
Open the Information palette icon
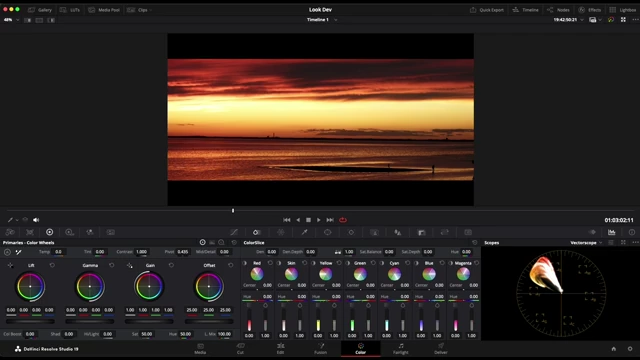[x=632, y=232]
